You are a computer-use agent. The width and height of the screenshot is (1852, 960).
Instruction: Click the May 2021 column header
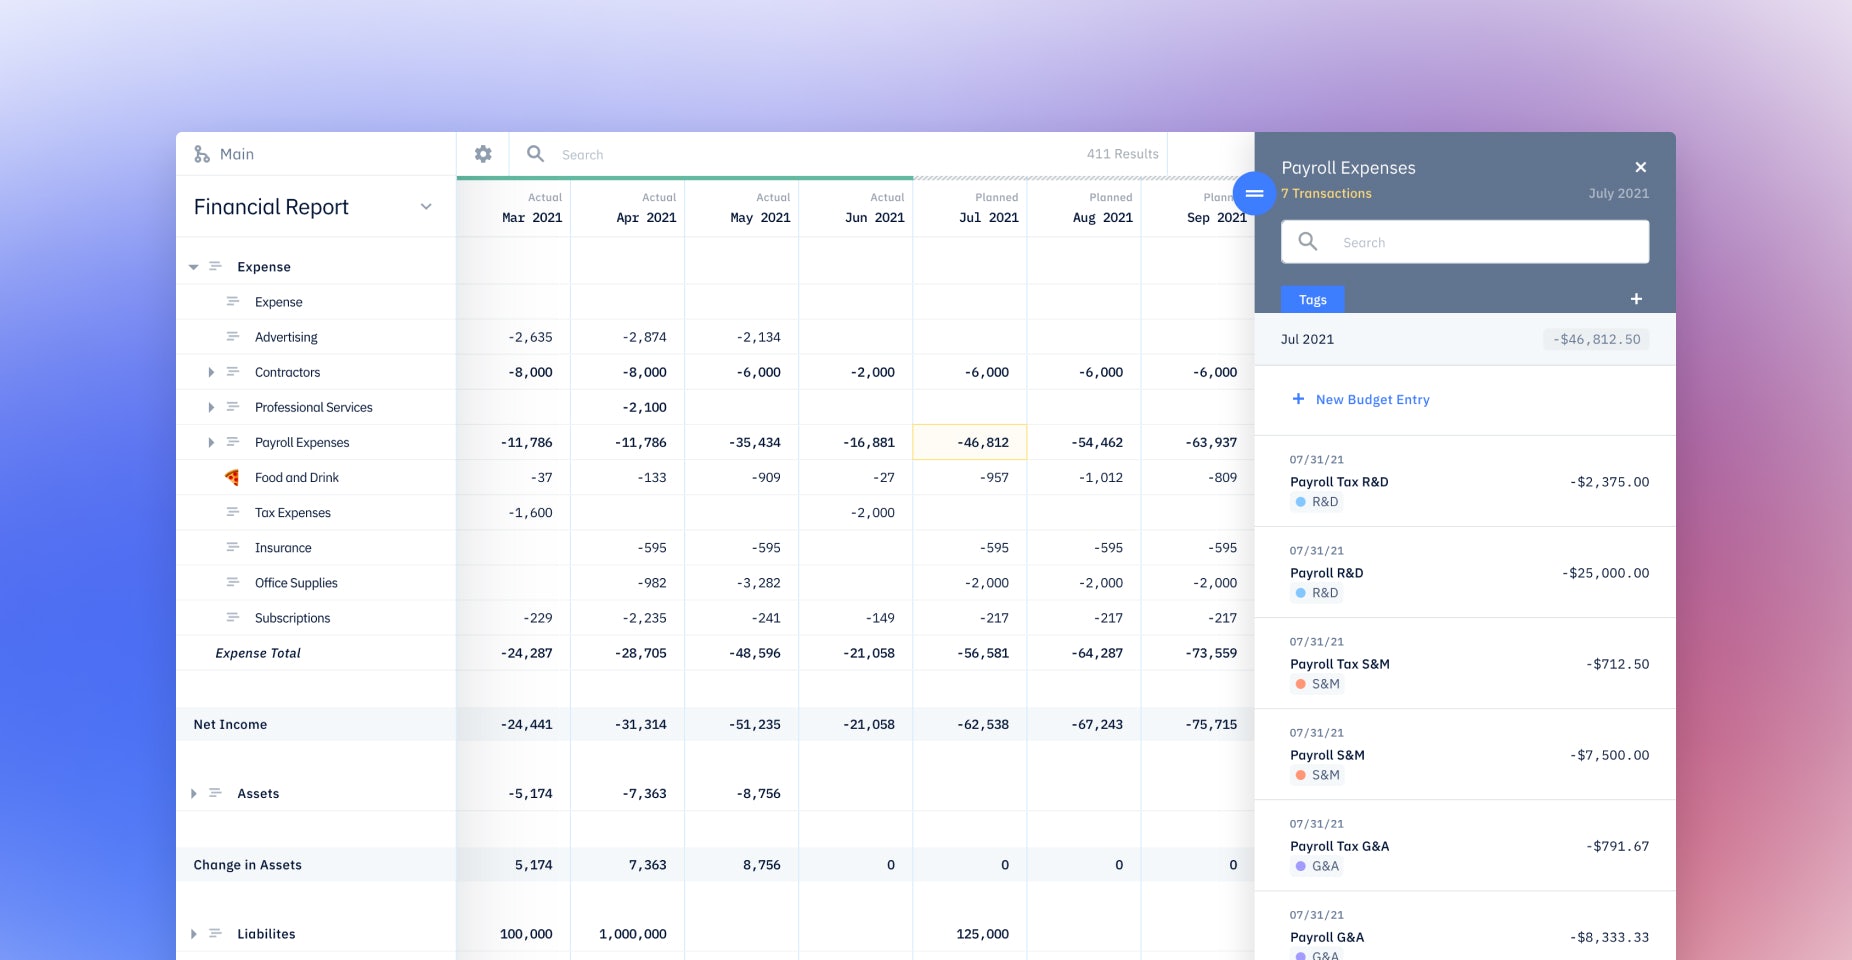coord(742,208)
